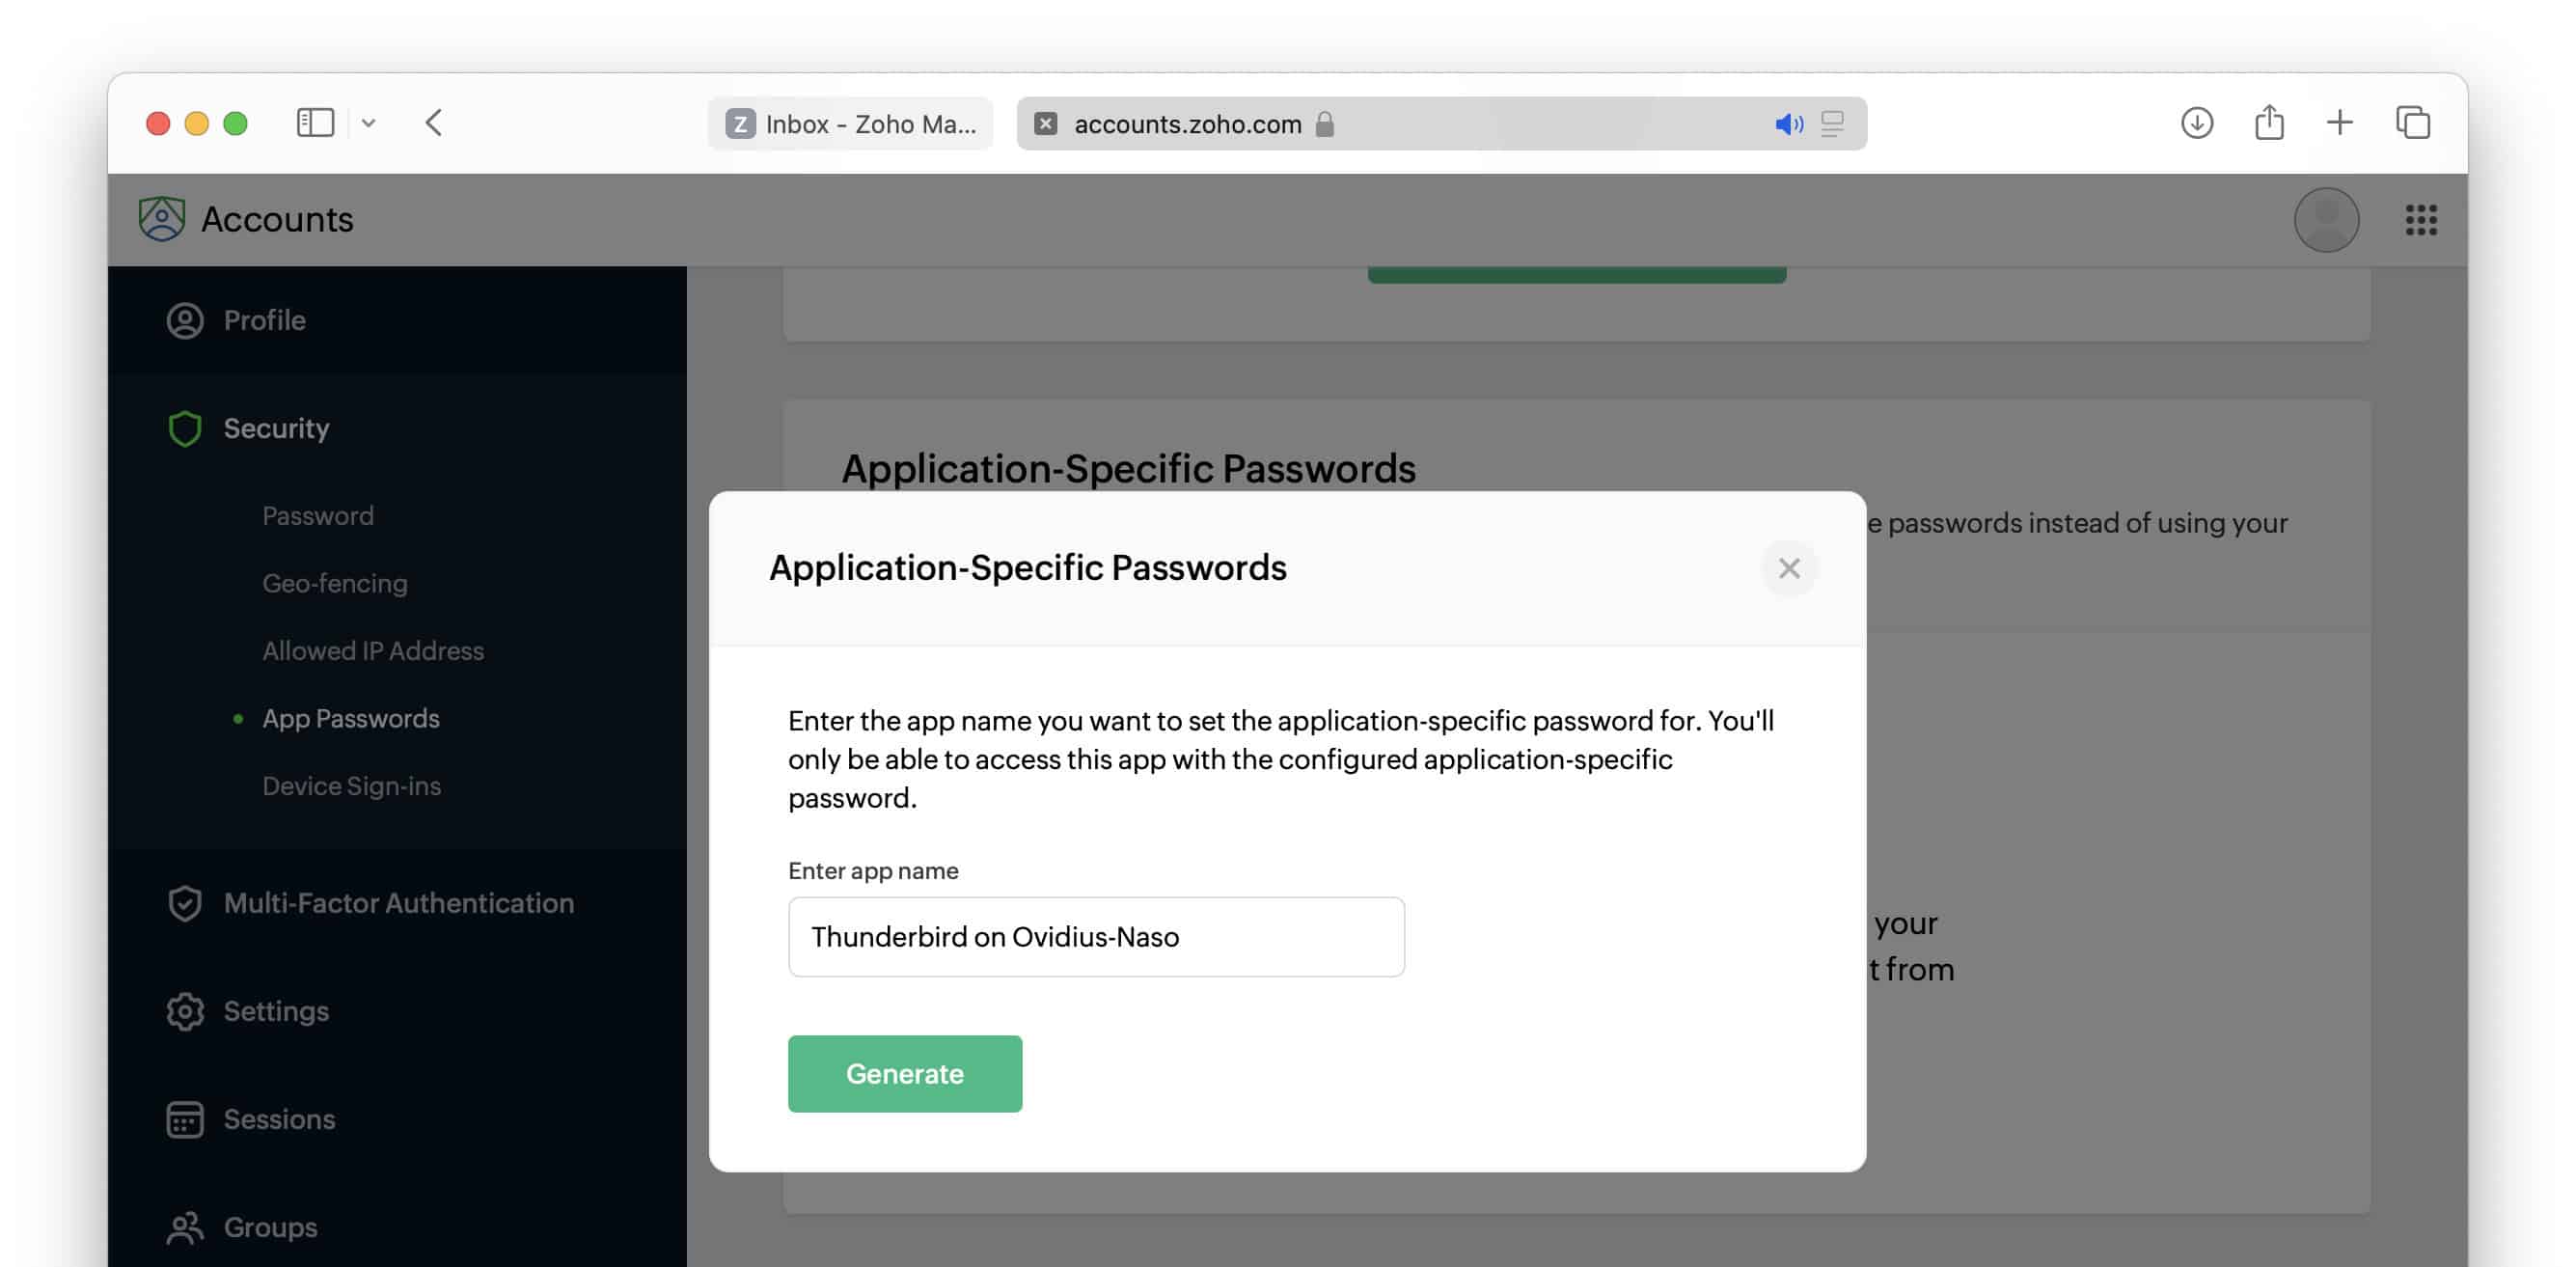Viewport: 2576px width, 1267px height.
Task: Click the Share icon in toolbar
Action: pos(2269,123)
